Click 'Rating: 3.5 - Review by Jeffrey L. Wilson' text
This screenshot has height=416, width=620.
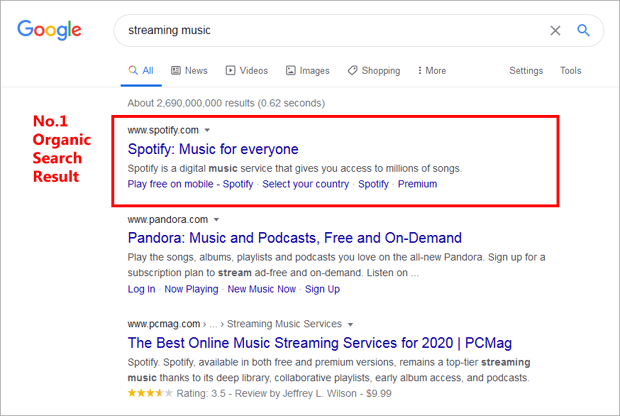coord(267,393)
